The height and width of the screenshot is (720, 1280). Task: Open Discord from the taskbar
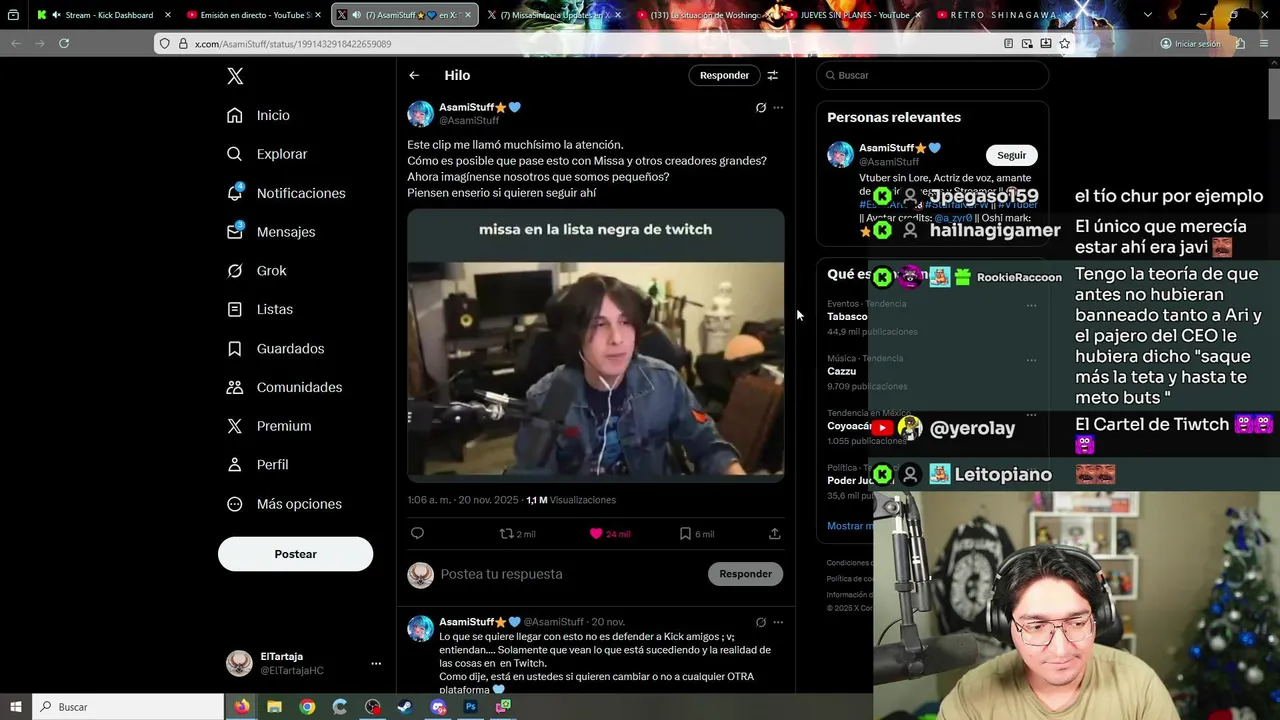(x=438, y=707)
